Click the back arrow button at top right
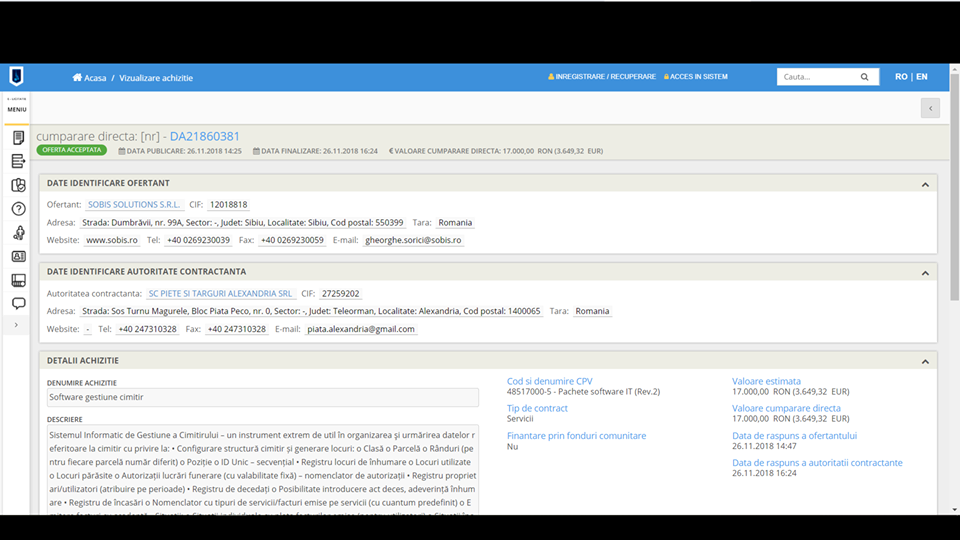Screen dimensions: 960x540 930,108
